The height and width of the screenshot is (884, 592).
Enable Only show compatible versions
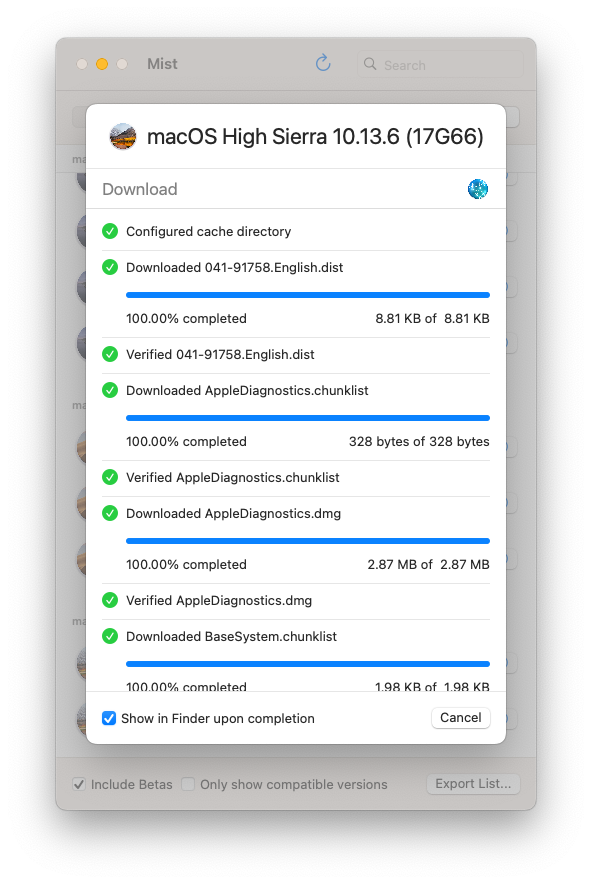tap(187, 784)
